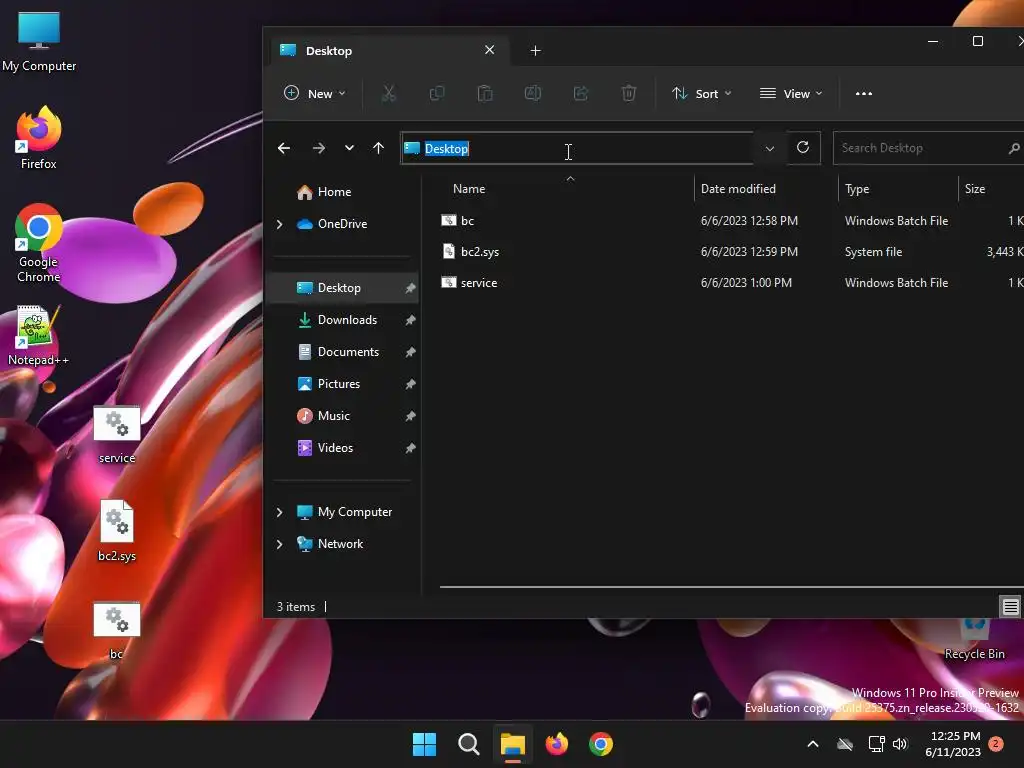Unpin Downloads via its pin icon

point(409,320)
